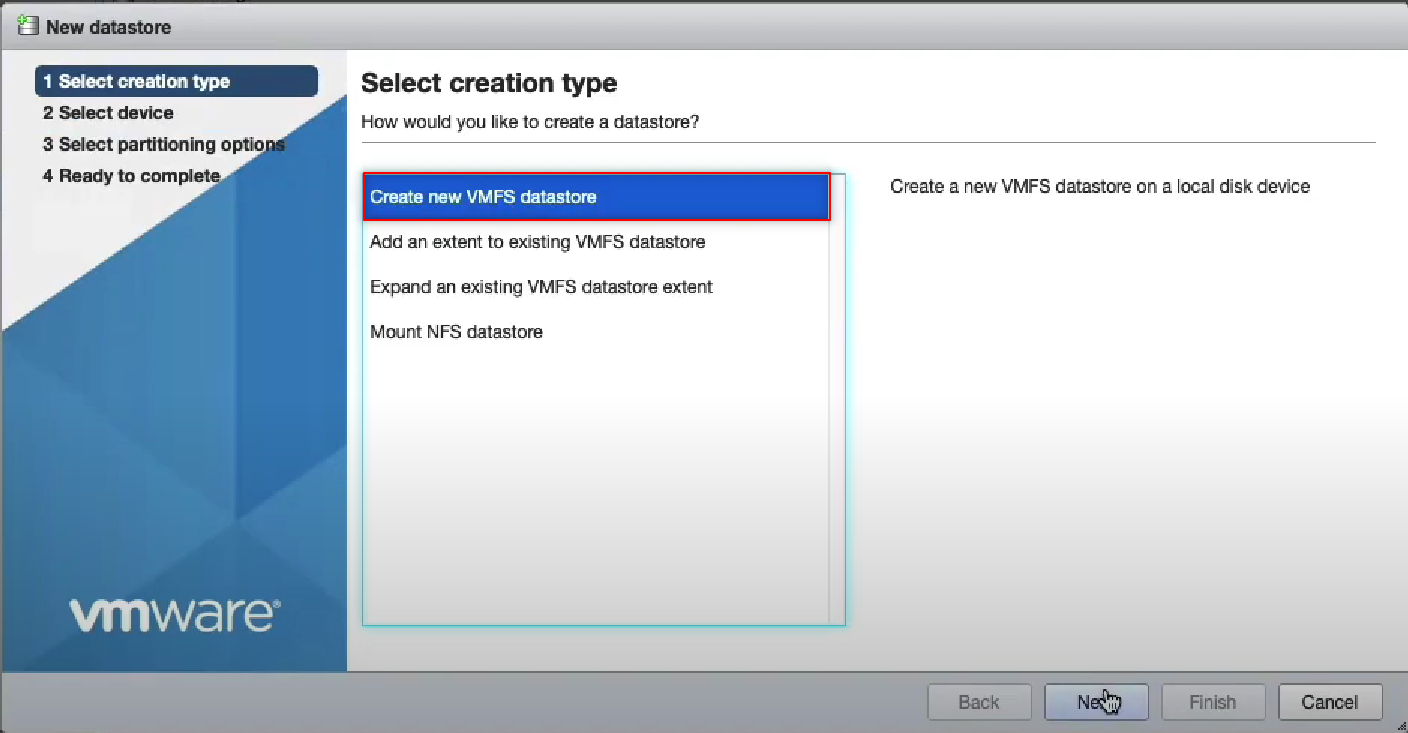Jump to step 3 Select partitioning options
1408x733 pixels.
pos(163,144)
